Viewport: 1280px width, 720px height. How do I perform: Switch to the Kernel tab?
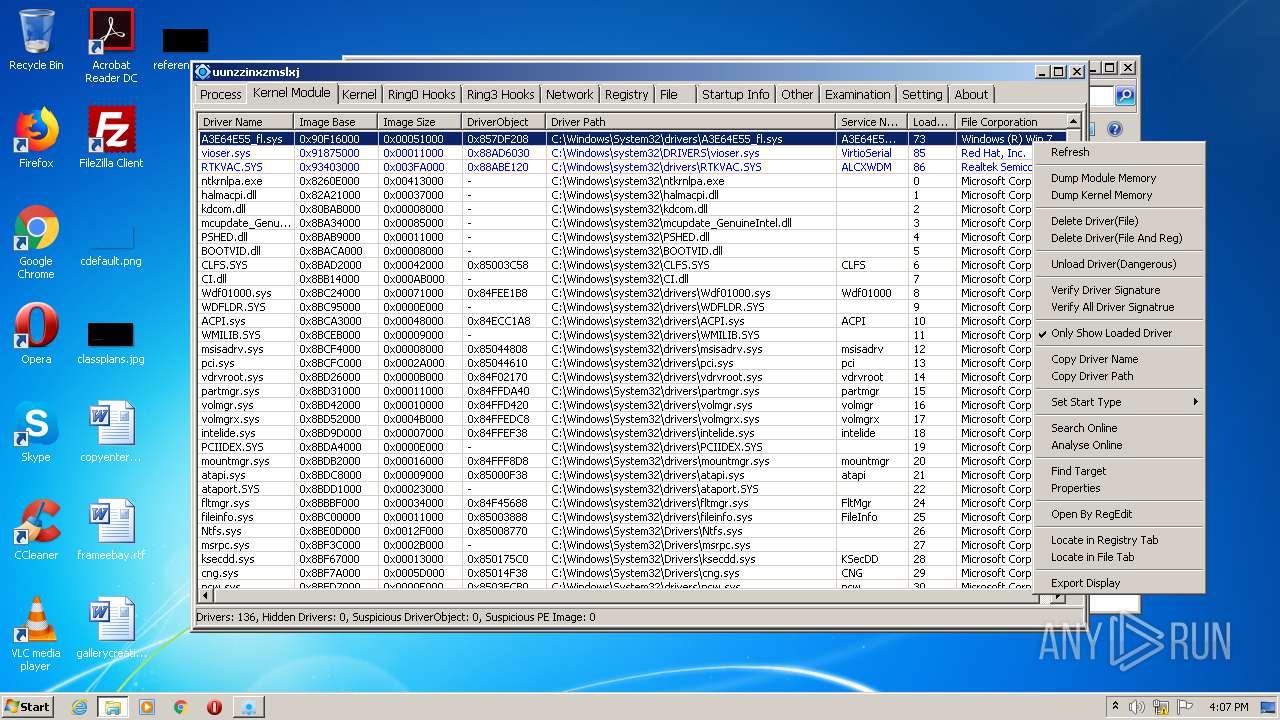tap(359, 95)
